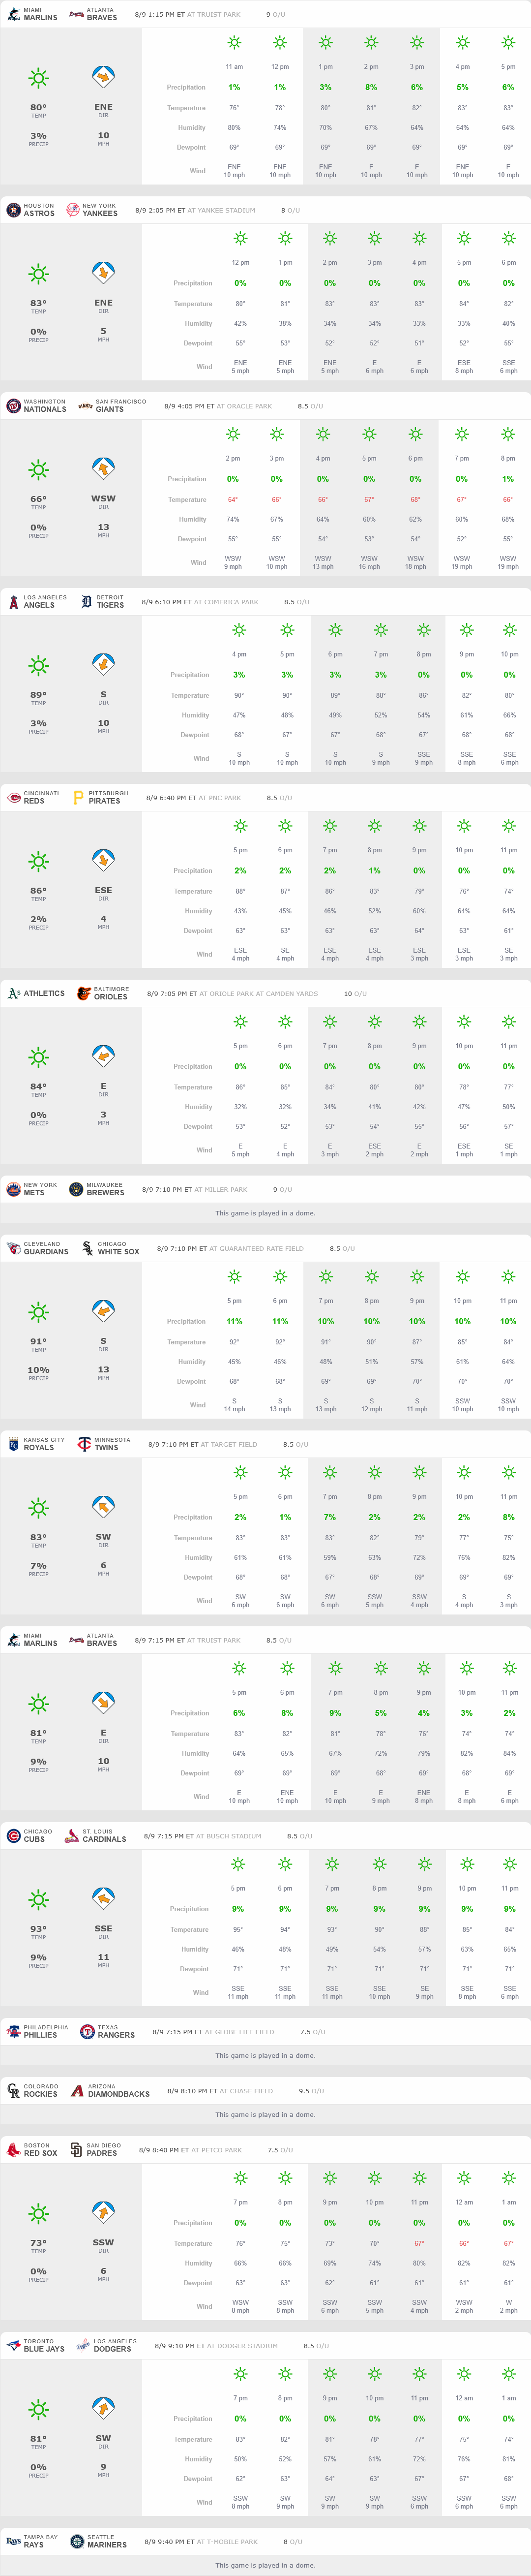Click the Philadelphia Phillies logo
Viewport: 531px width, 2576px height.
(13, 2032)
